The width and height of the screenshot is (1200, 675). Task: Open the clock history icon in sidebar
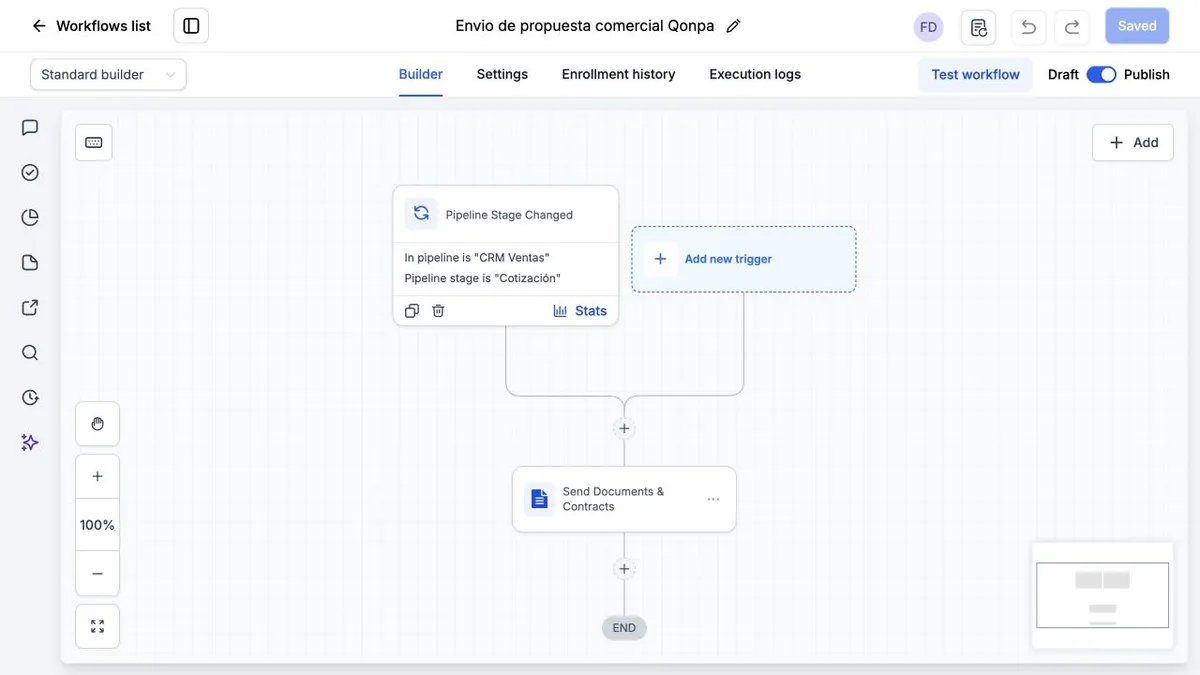(30, 397)
